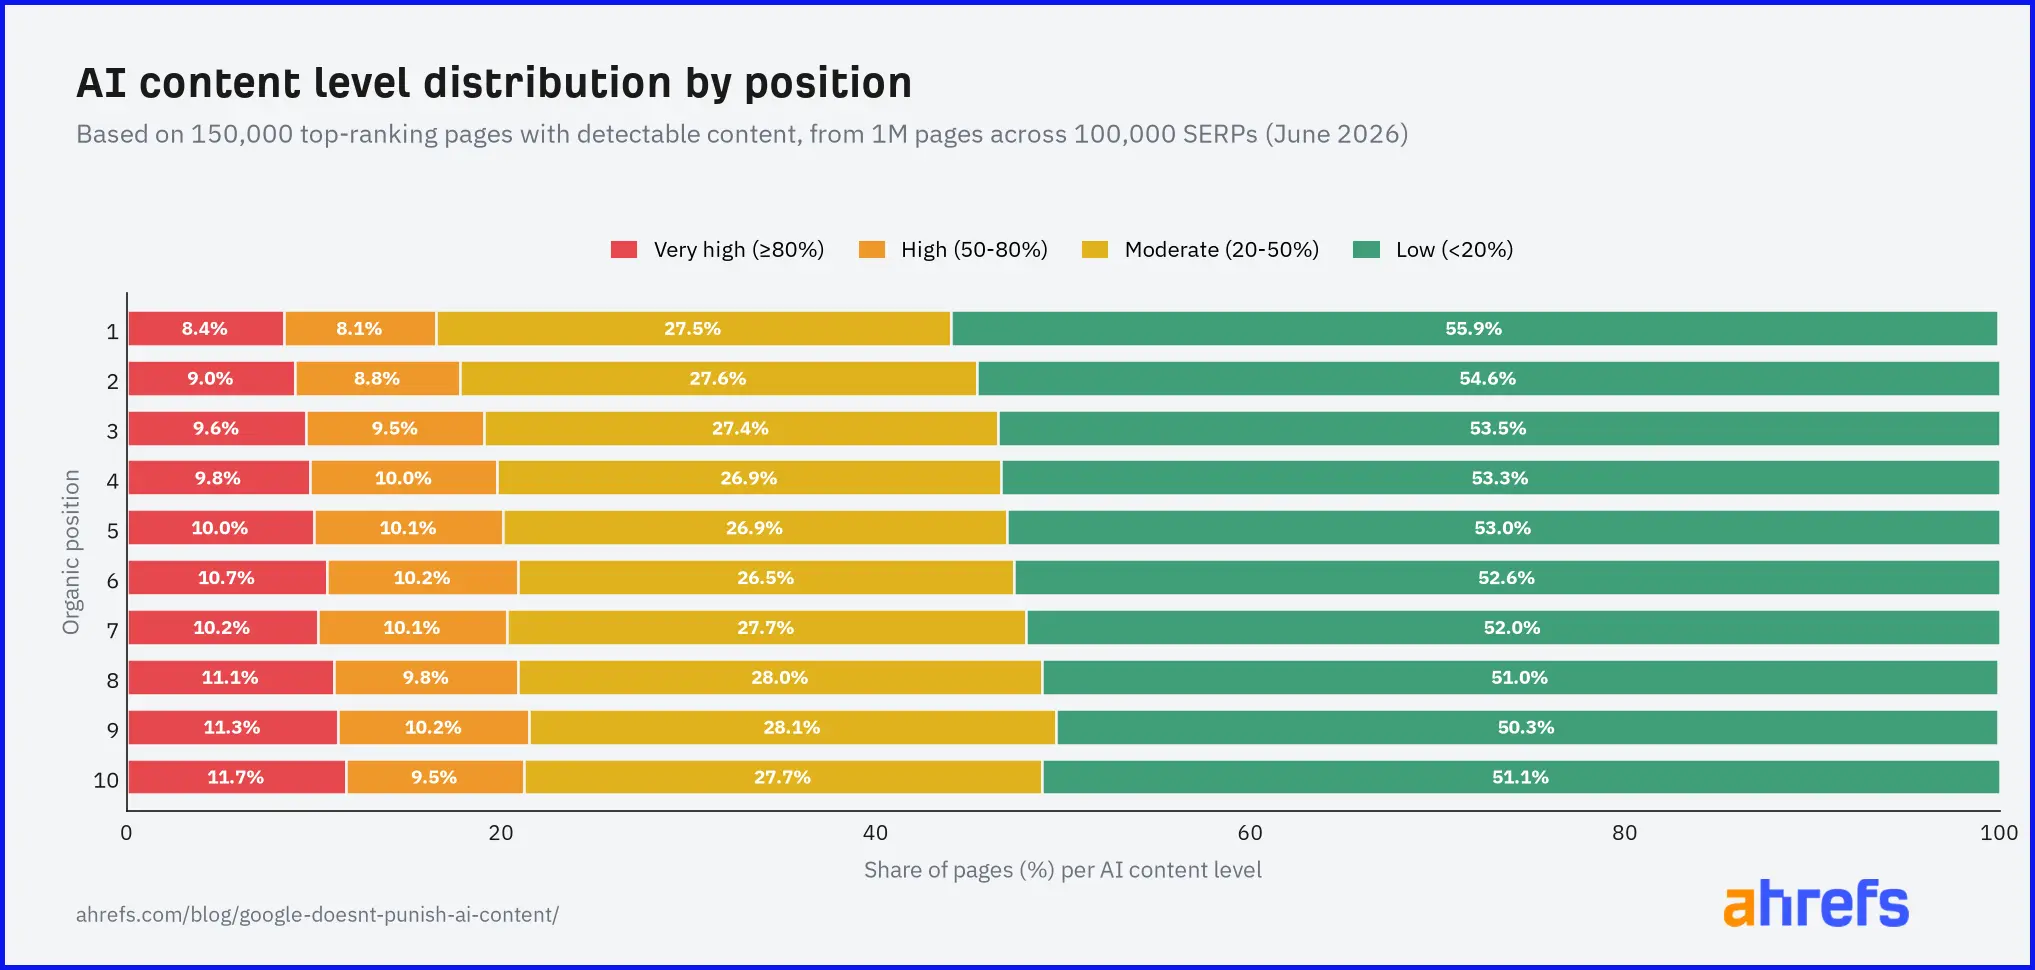2035x970 pixels.
Task: Click the 8.4% red segment in row 1
Action: click(x=206, y=329)
